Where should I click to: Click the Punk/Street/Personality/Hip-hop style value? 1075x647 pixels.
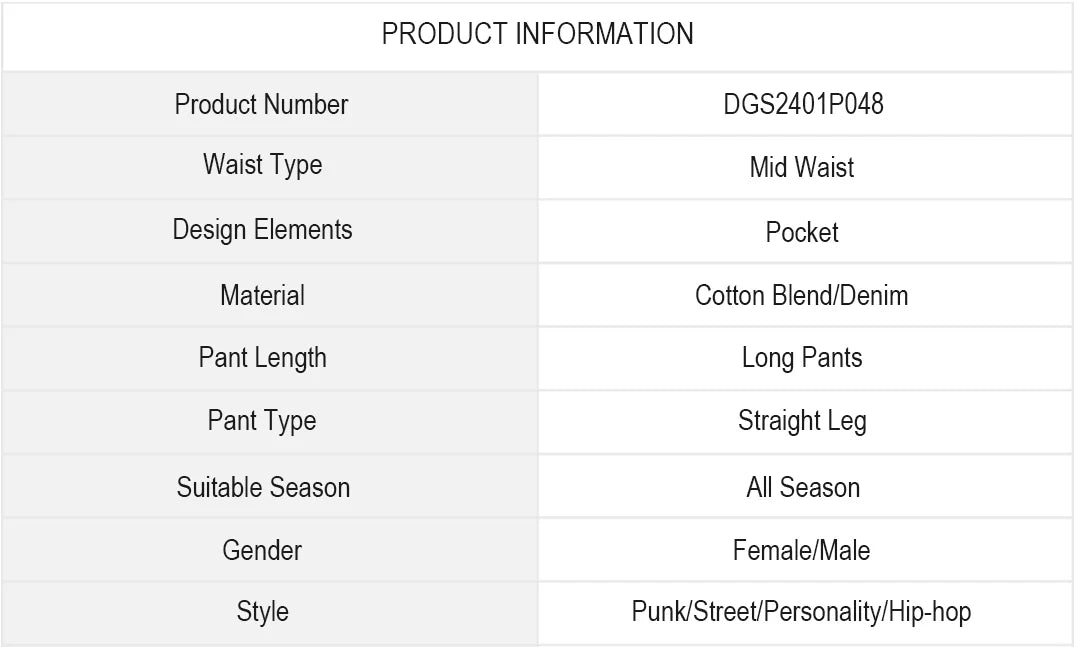tap(801, 611)
